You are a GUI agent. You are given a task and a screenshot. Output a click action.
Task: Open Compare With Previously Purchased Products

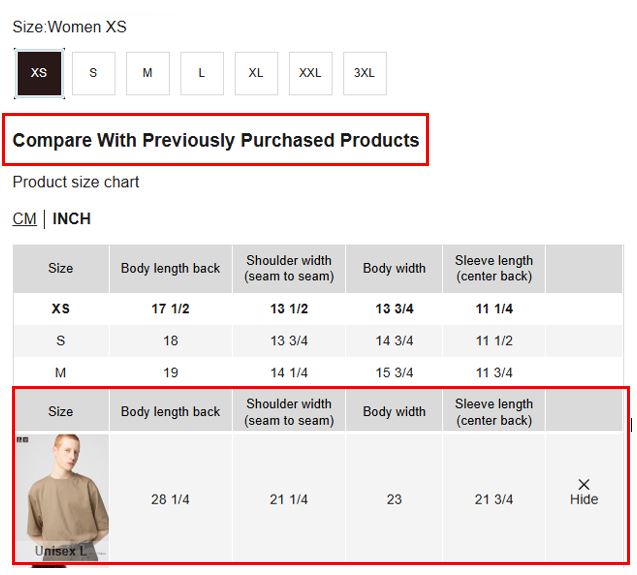(216, 140)
